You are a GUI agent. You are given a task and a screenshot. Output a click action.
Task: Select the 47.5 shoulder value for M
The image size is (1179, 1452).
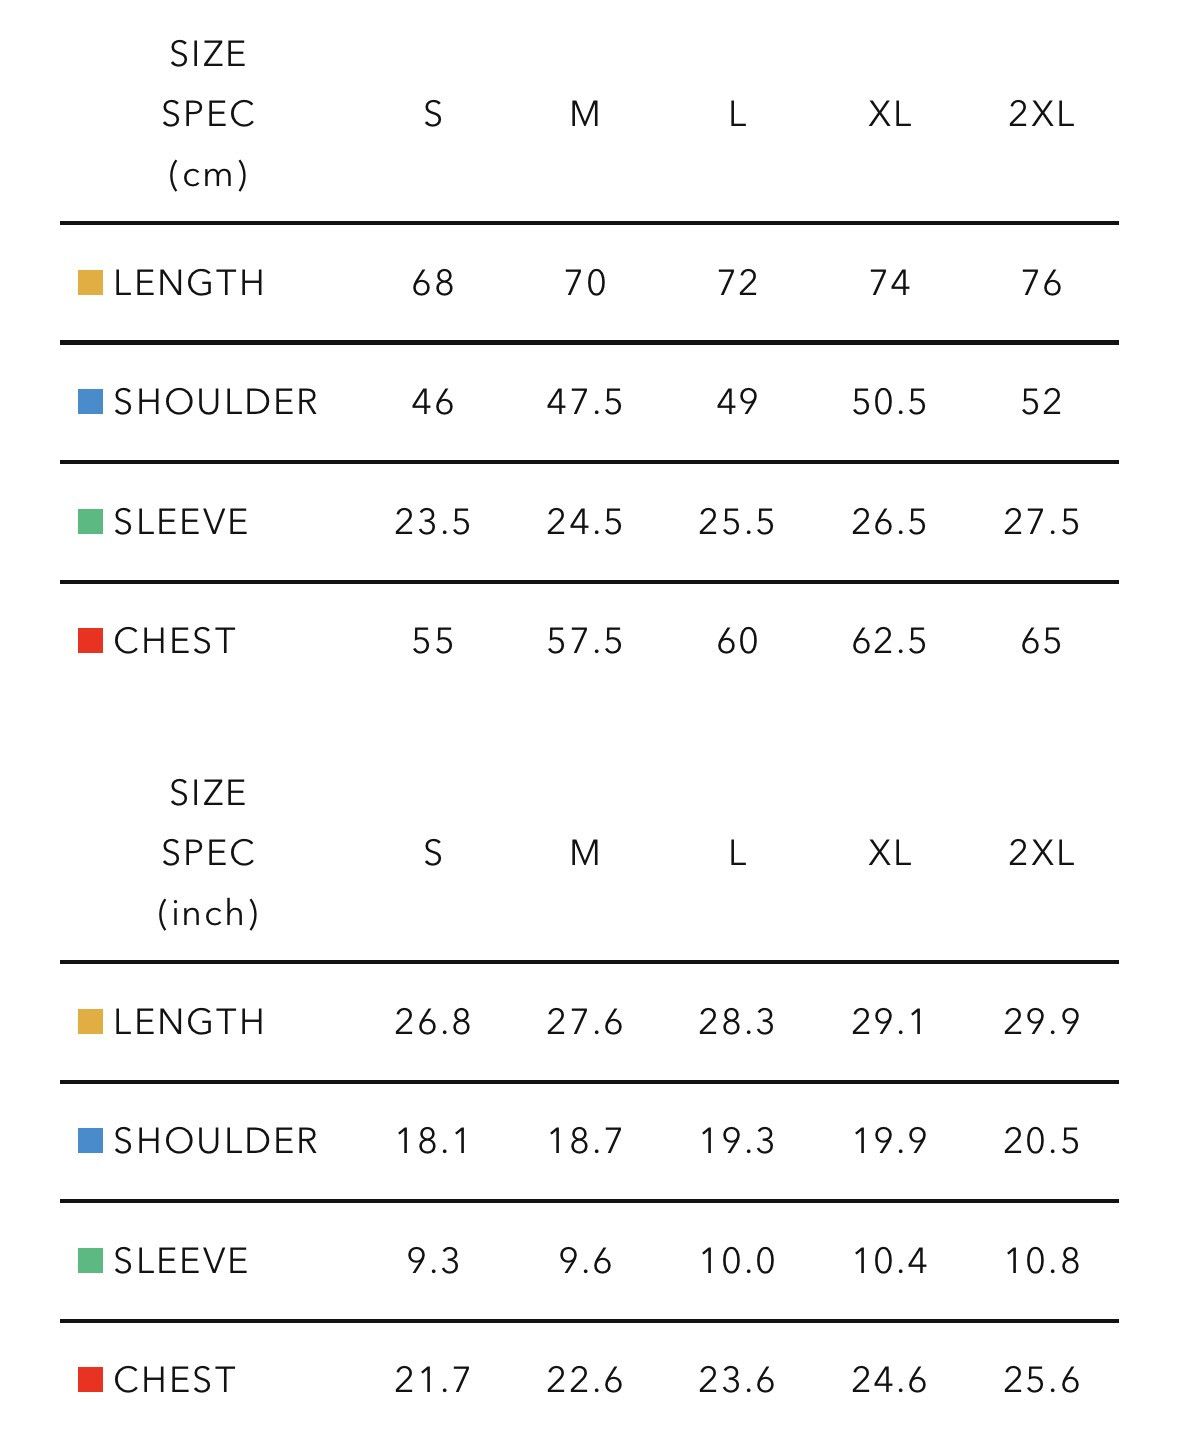tap(585, 403)
